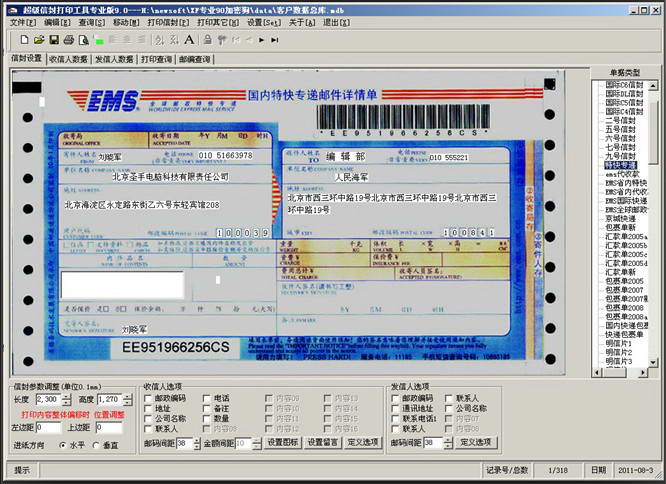Viewport: 666px width, 484px height.
Task: Click the 设置留言 button
Action: pyautogui.click(x=322, y=442)
